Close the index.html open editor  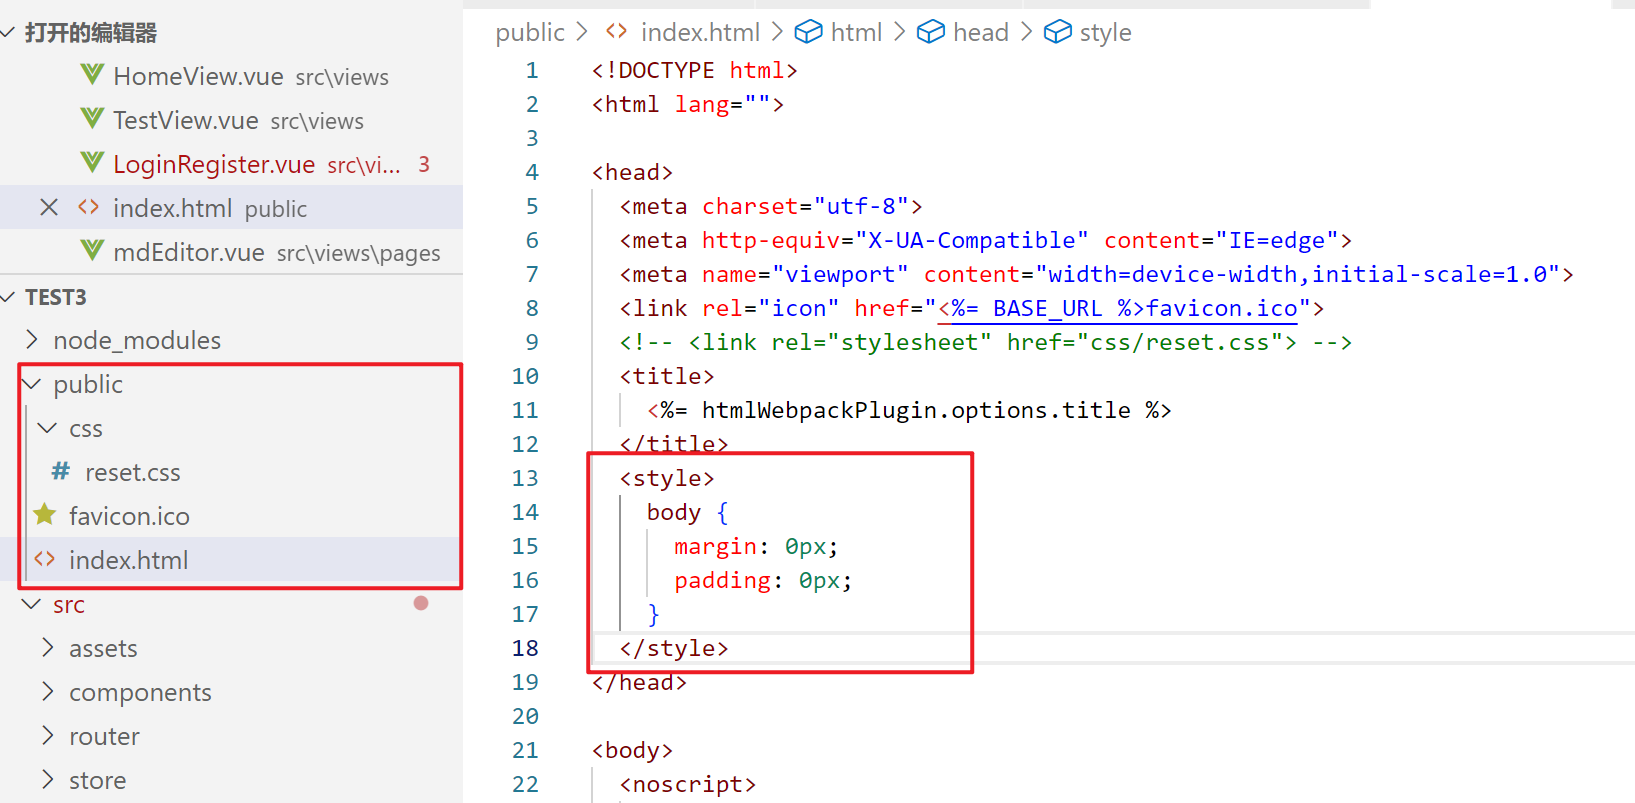[x=49, y=207]
